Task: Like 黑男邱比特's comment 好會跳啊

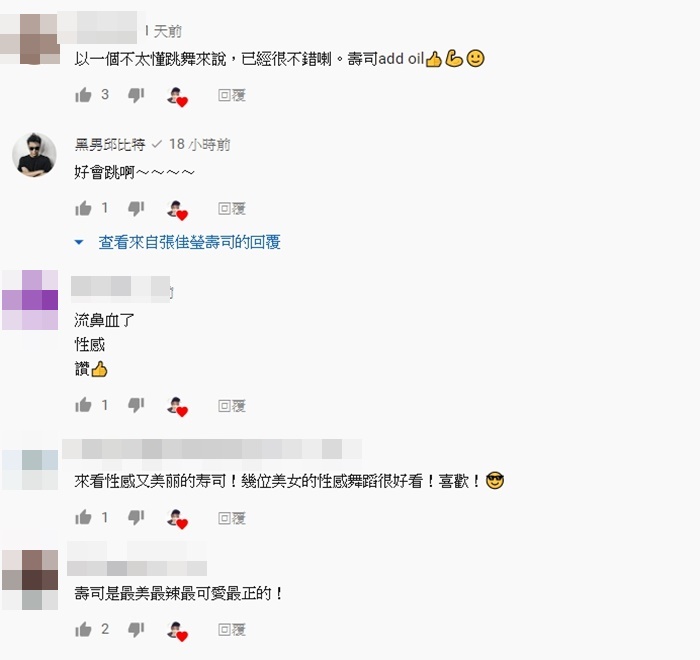Action: [x=83, y=208]
